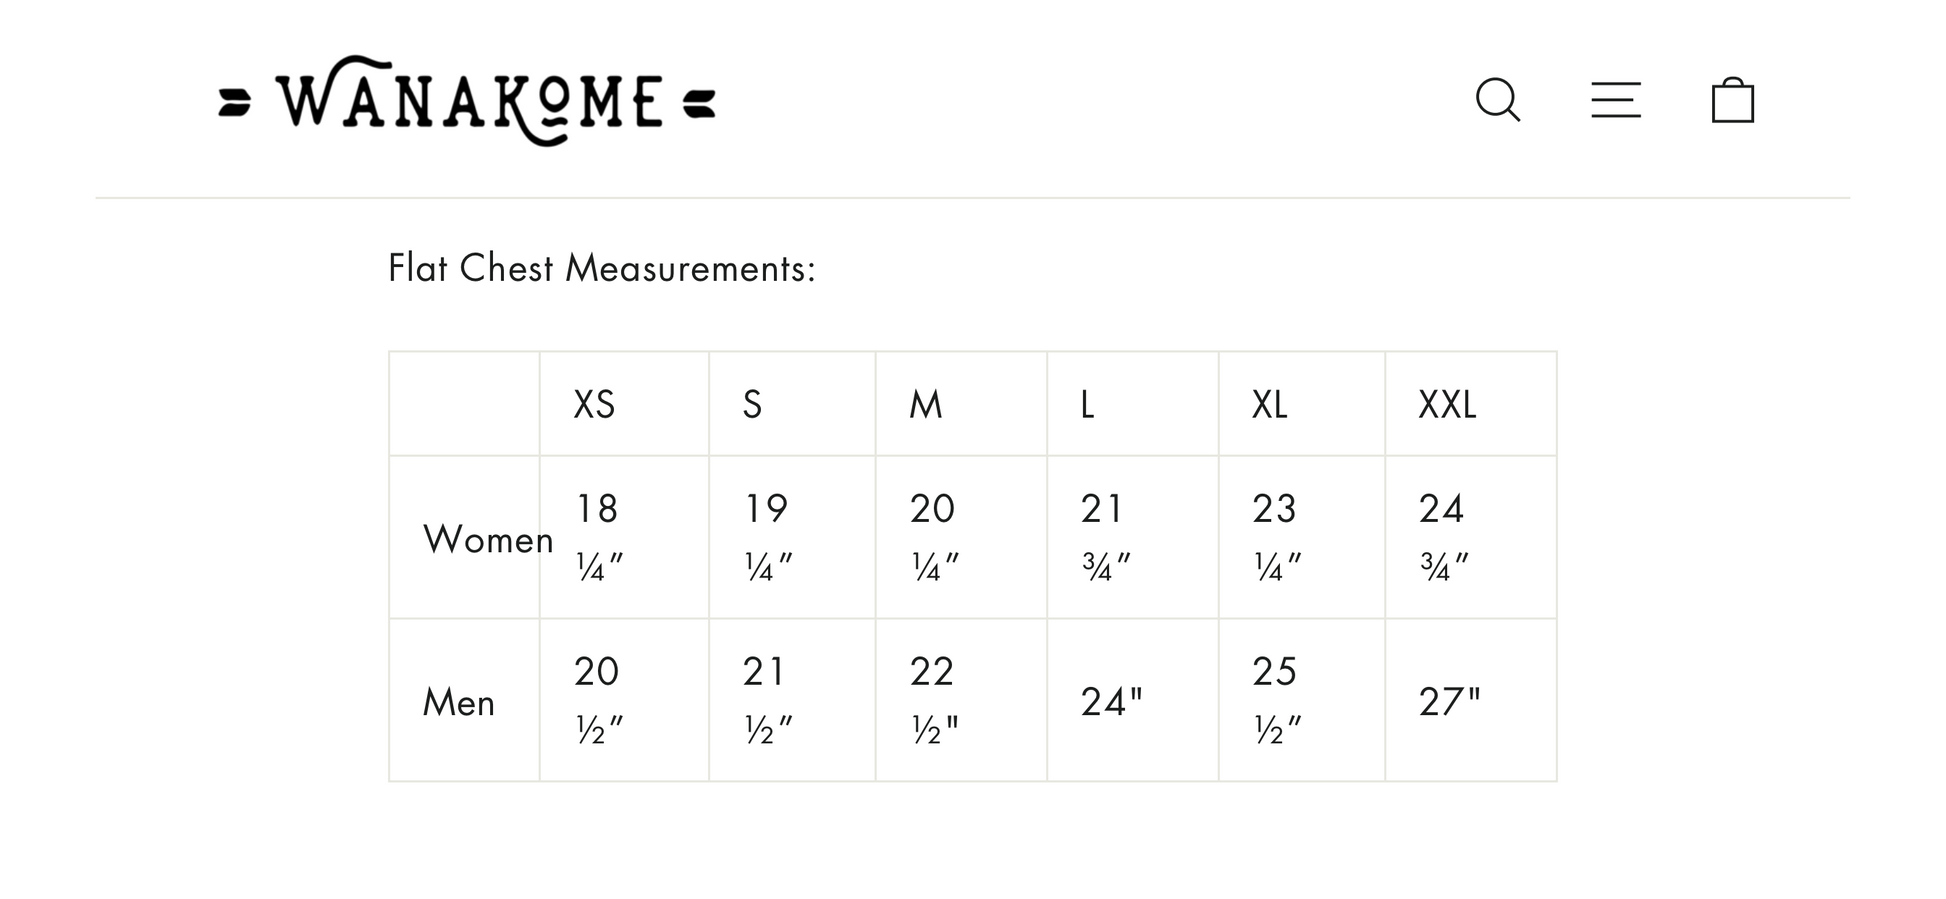Click the L size column header
This screenshot has height=899, width=1946.
1087,404
